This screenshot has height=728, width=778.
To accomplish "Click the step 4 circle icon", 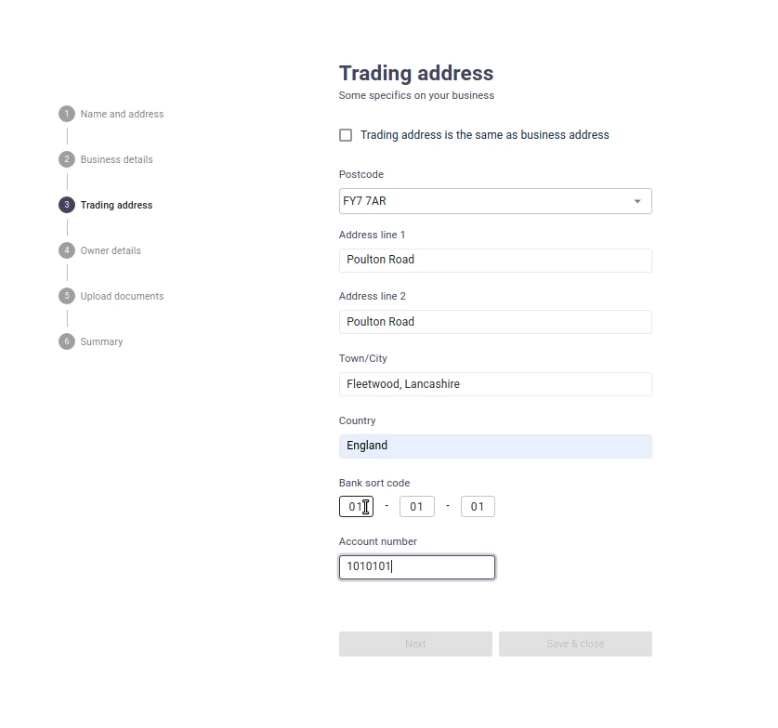I will tap(66, 251).
